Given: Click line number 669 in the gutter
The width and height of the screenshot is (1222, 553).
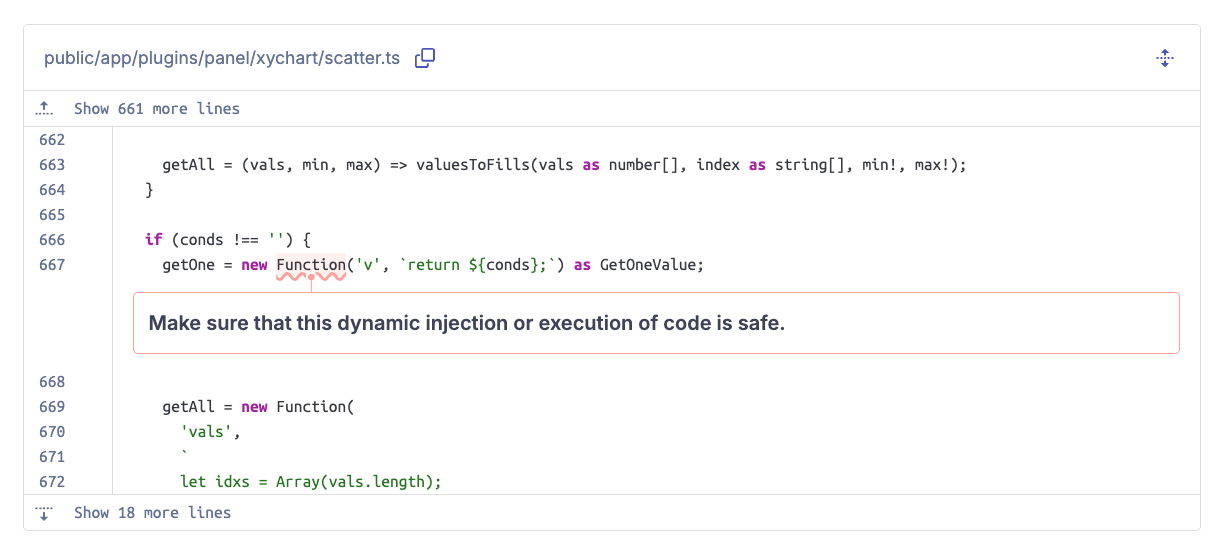Looking at the screenshot, I should coord(52,407).
